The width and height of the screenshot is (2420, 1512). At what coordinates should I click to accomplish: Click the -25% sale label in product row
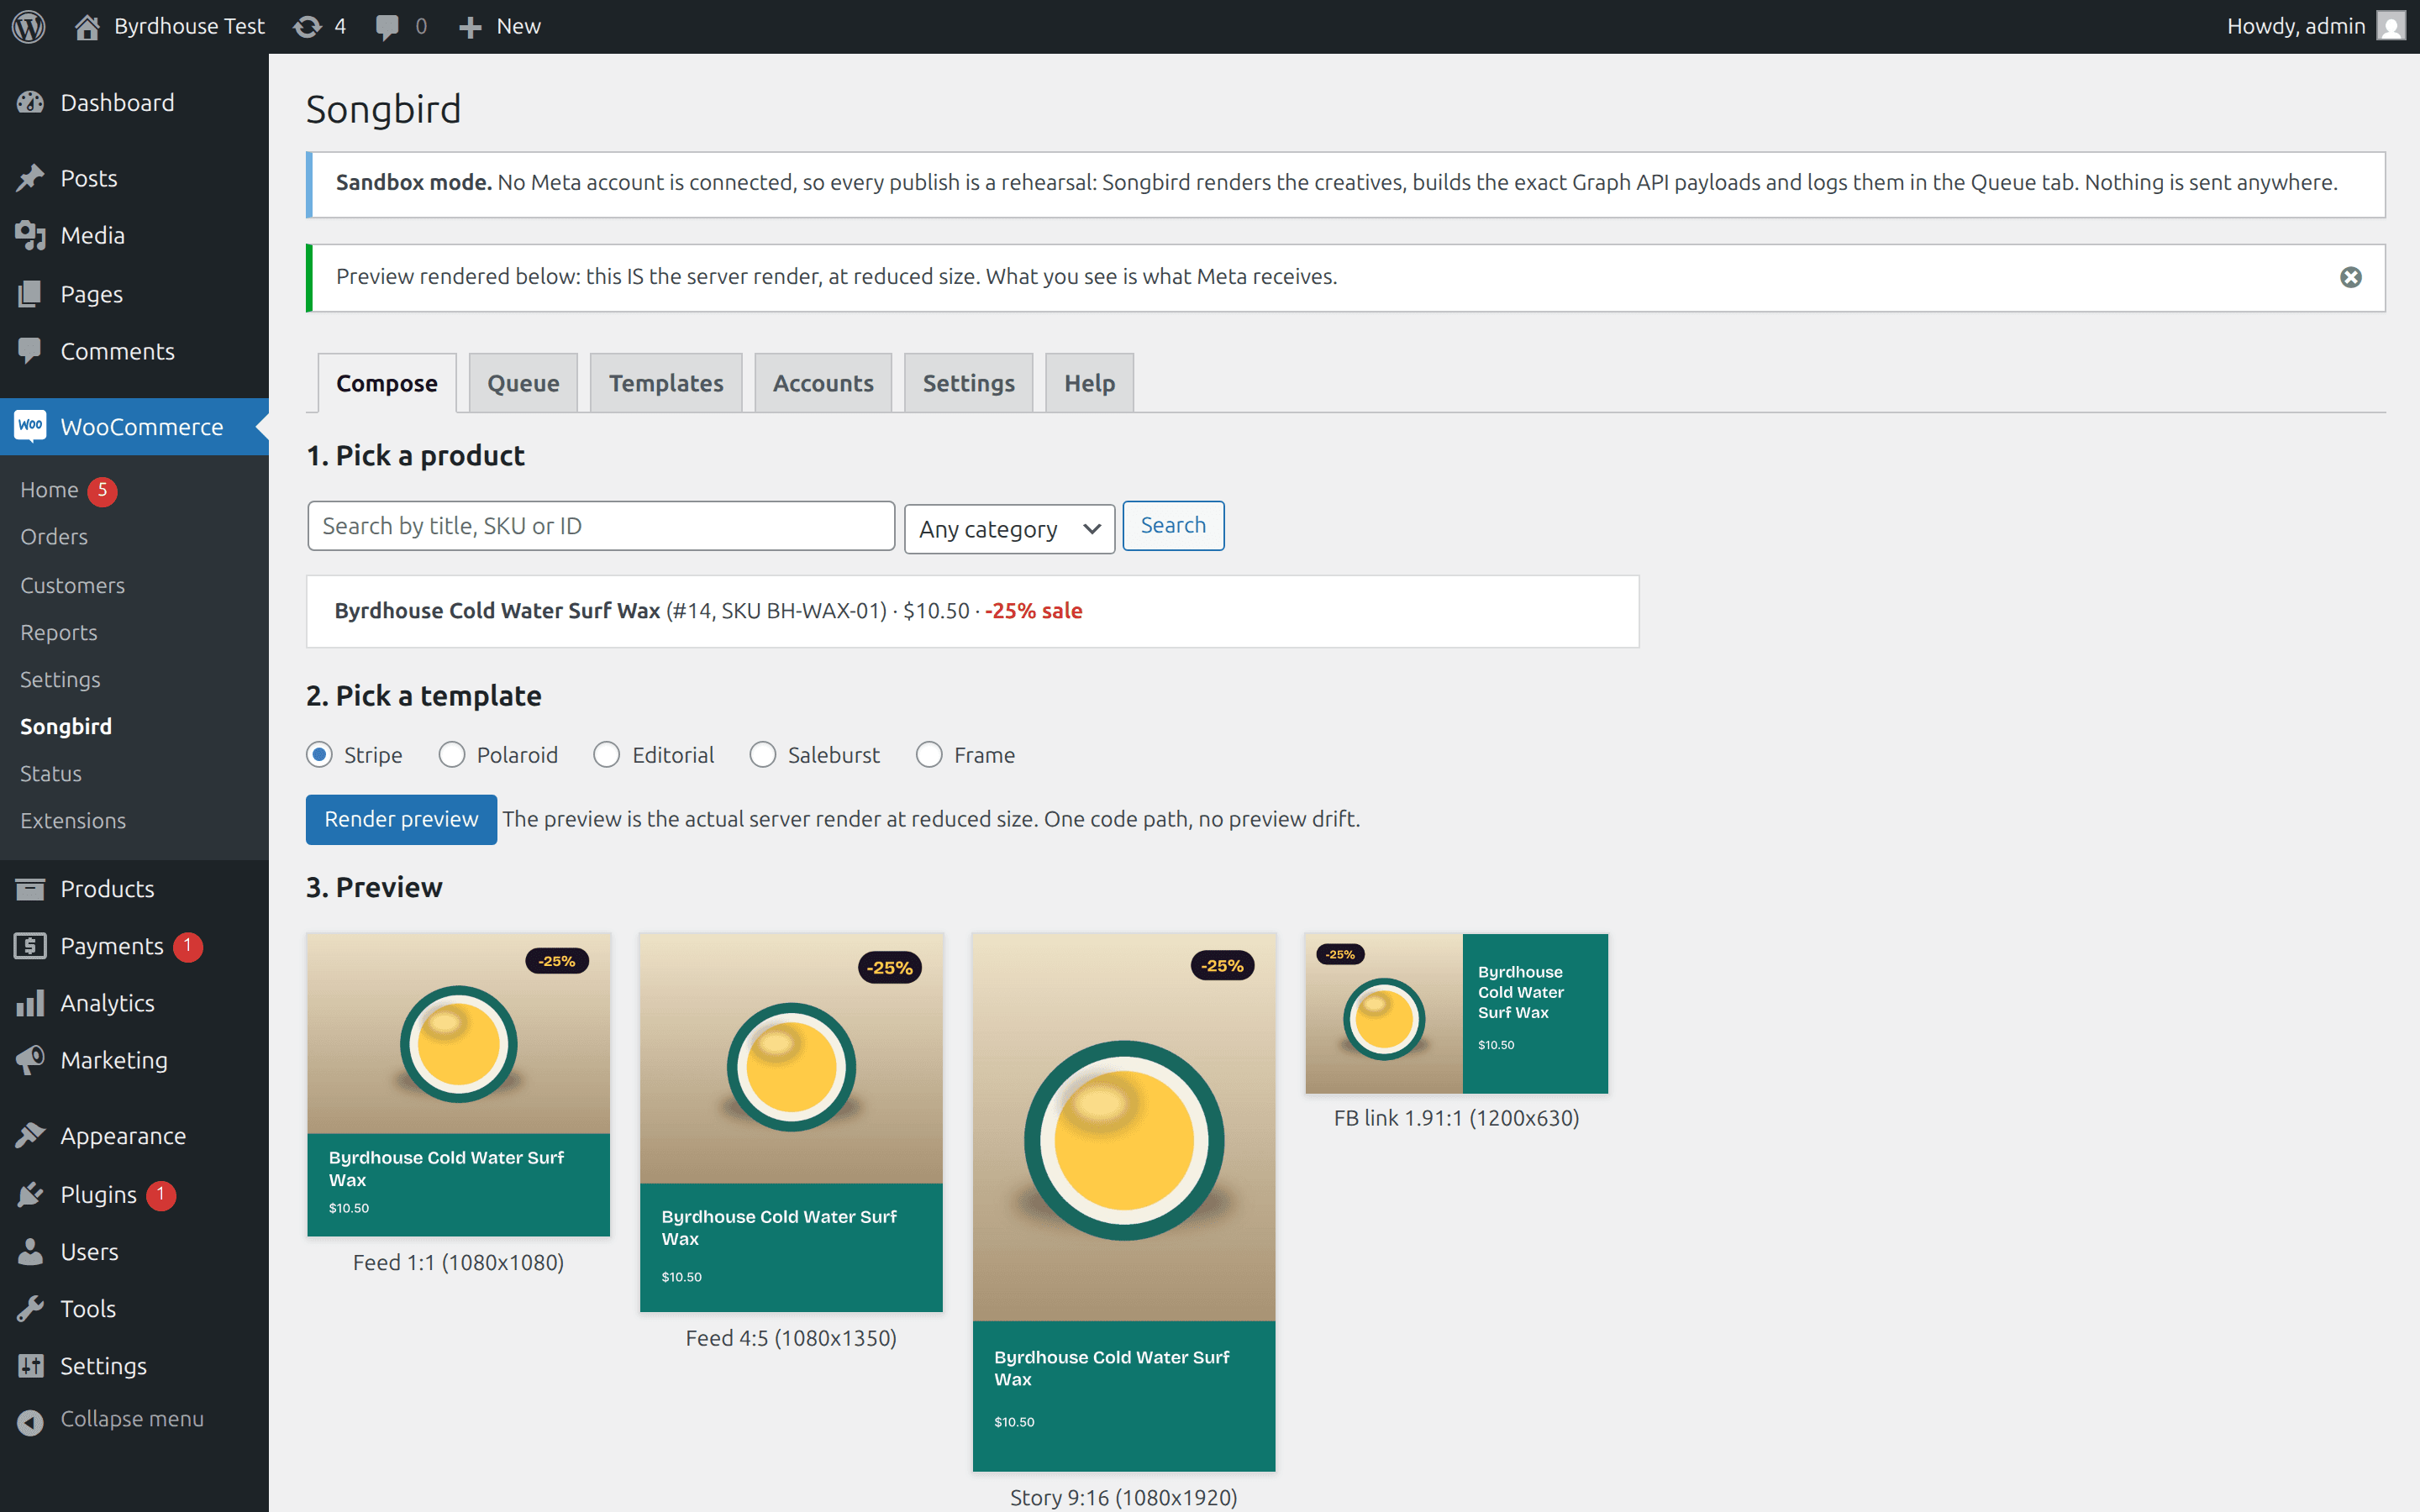(x=1033, y=611)
